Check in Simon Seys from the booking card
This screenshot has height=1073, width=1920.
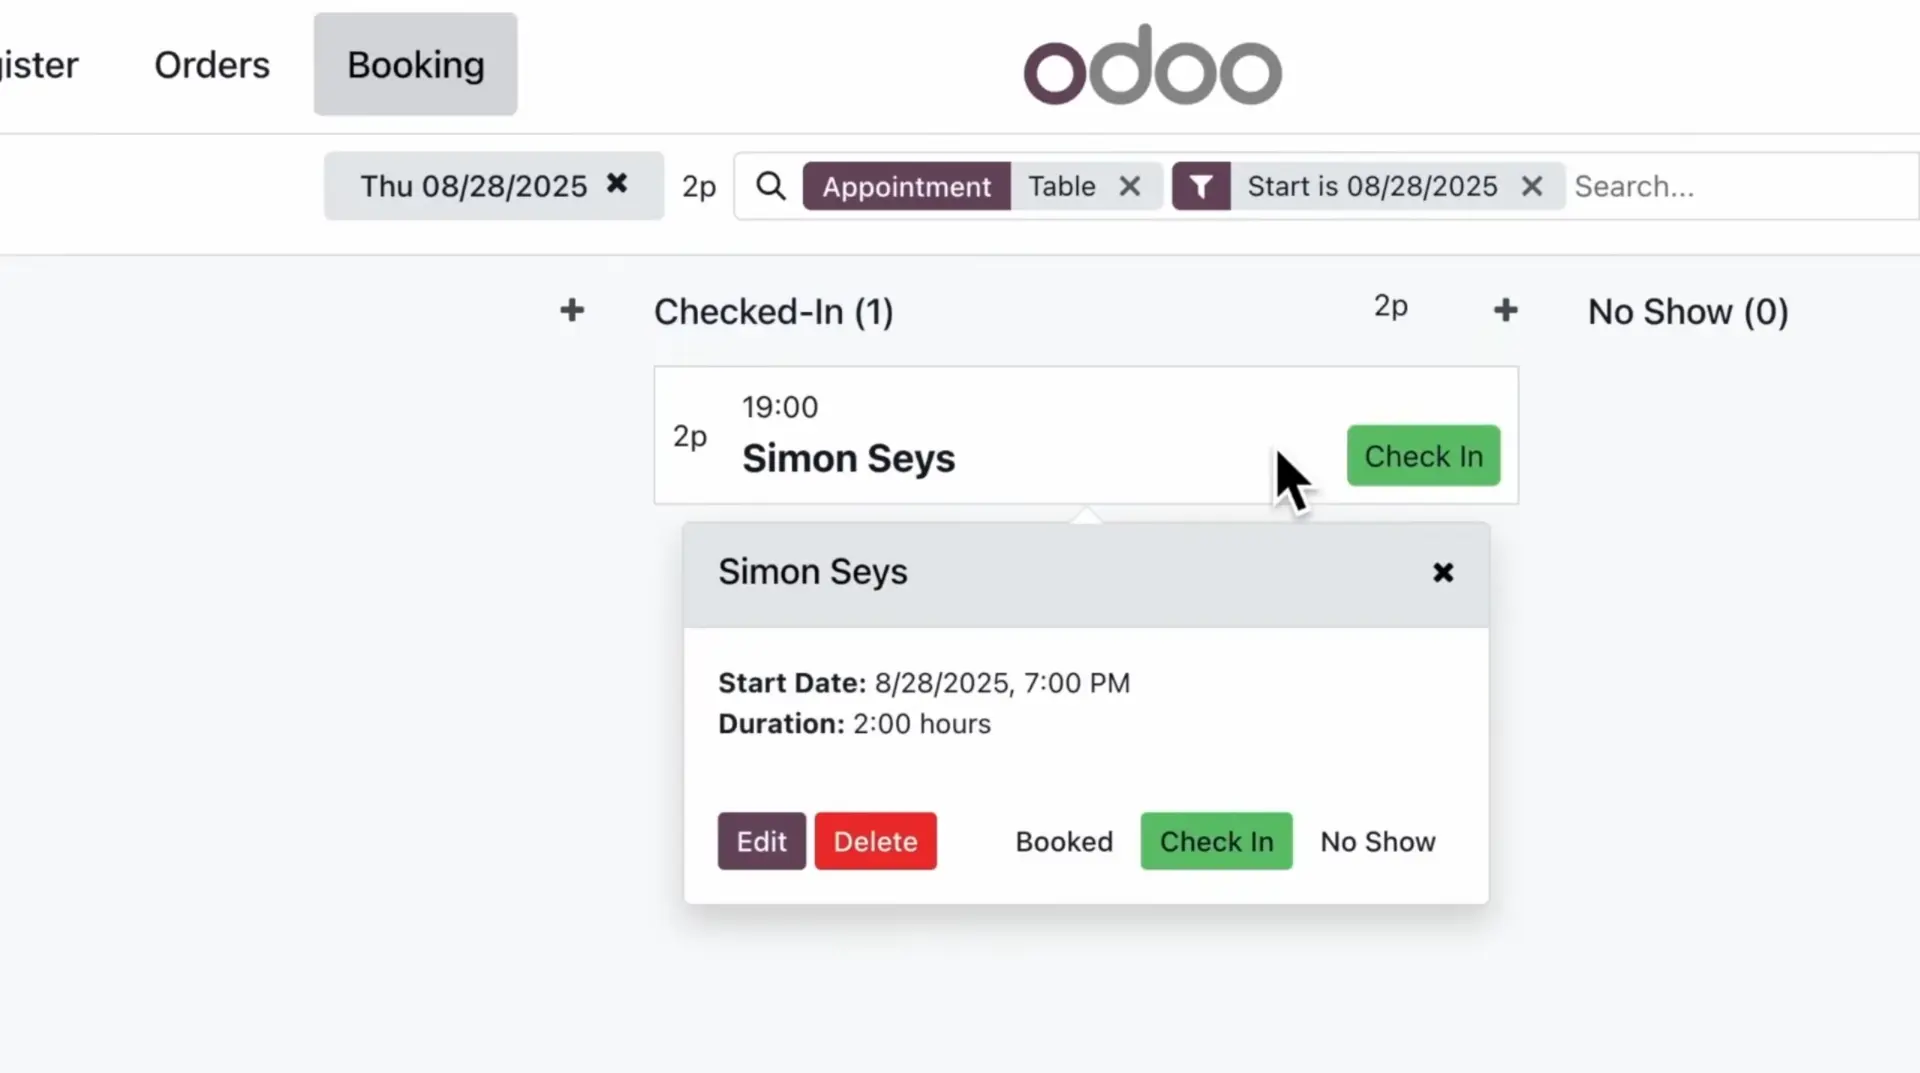click(x=1423, y=455)
